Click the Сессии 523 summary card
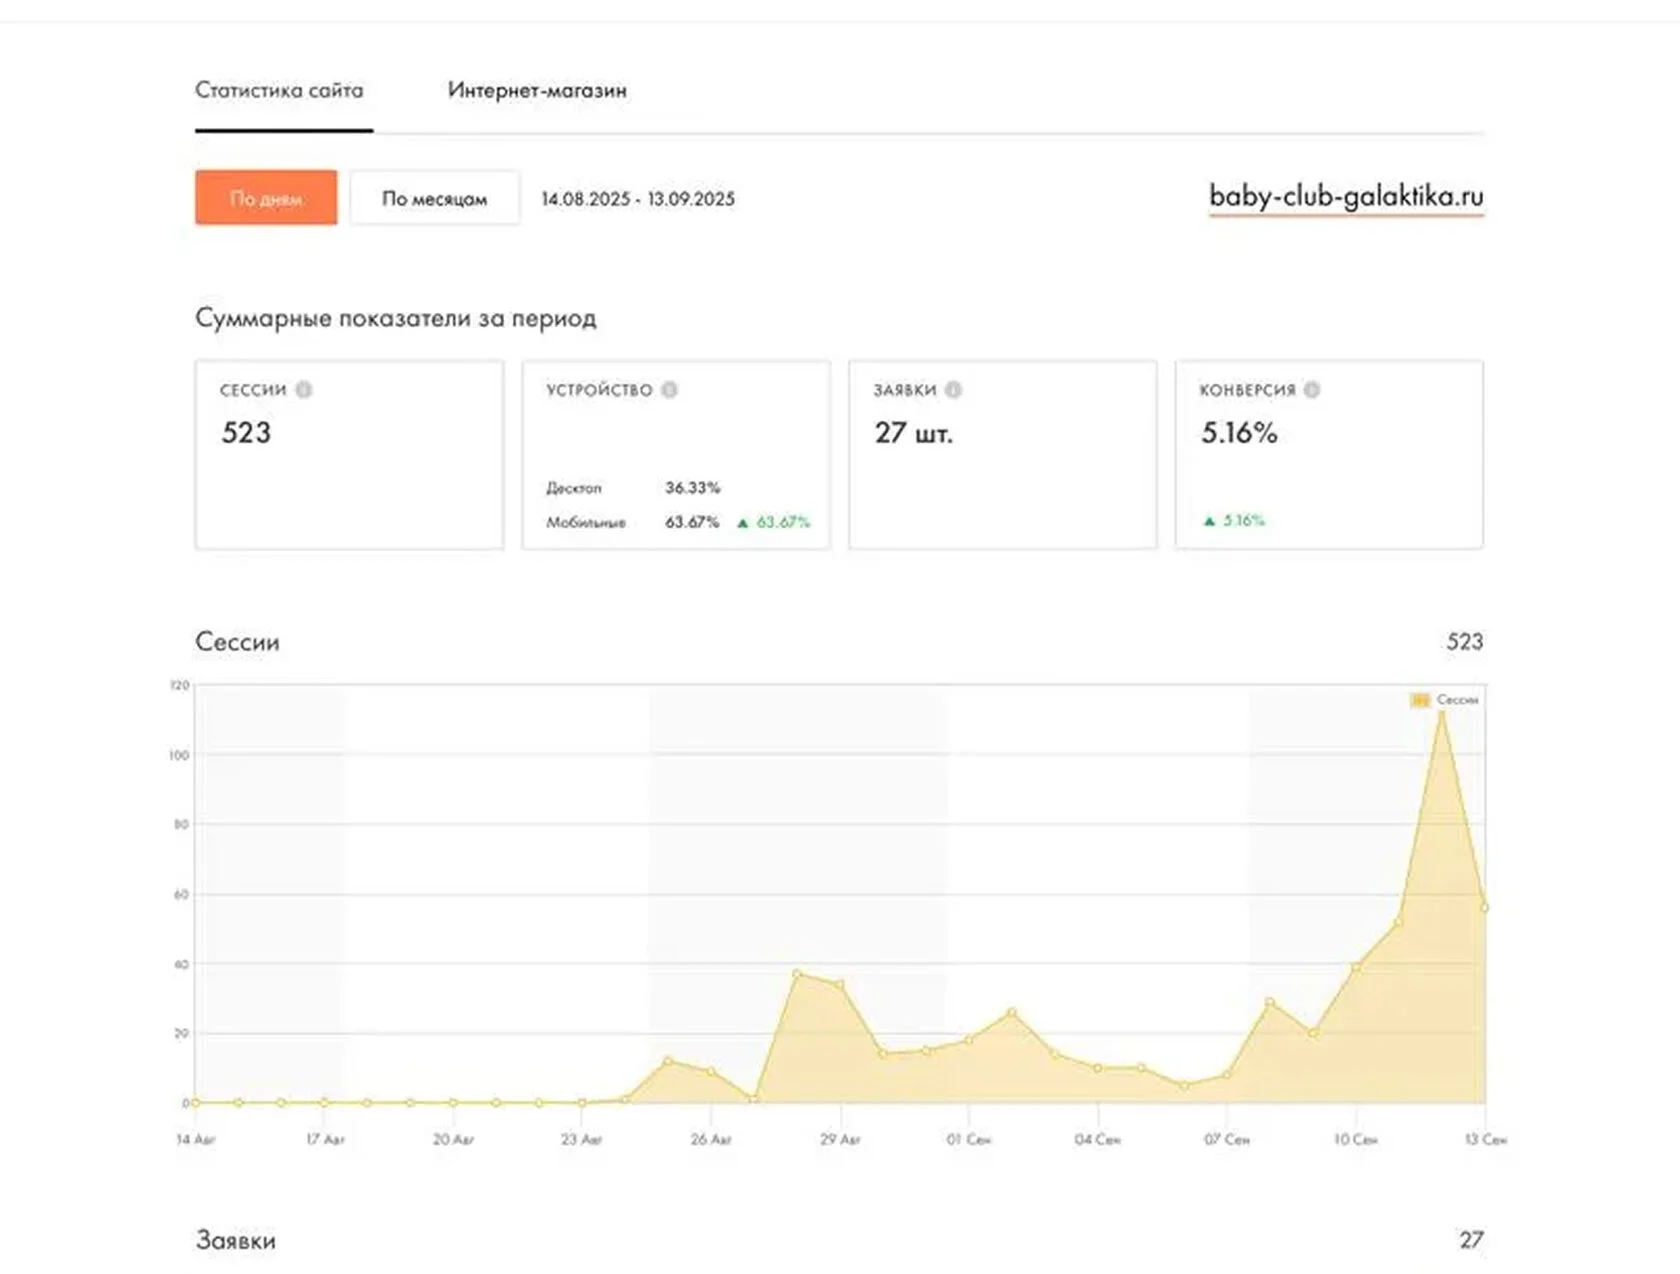1680x1274 pixels. pyautogui.click(x=349, y=455)
